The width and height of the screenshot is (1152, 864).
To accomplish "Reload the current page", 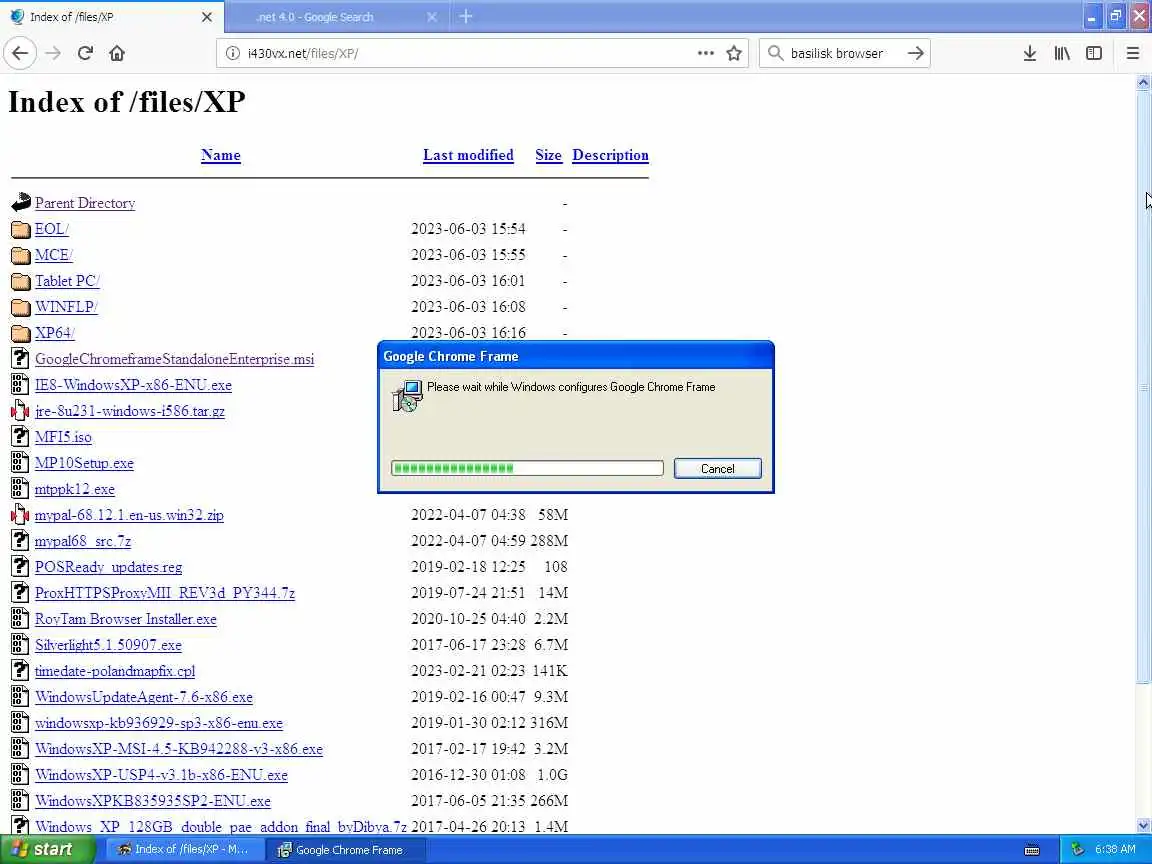I will point(85,53).
